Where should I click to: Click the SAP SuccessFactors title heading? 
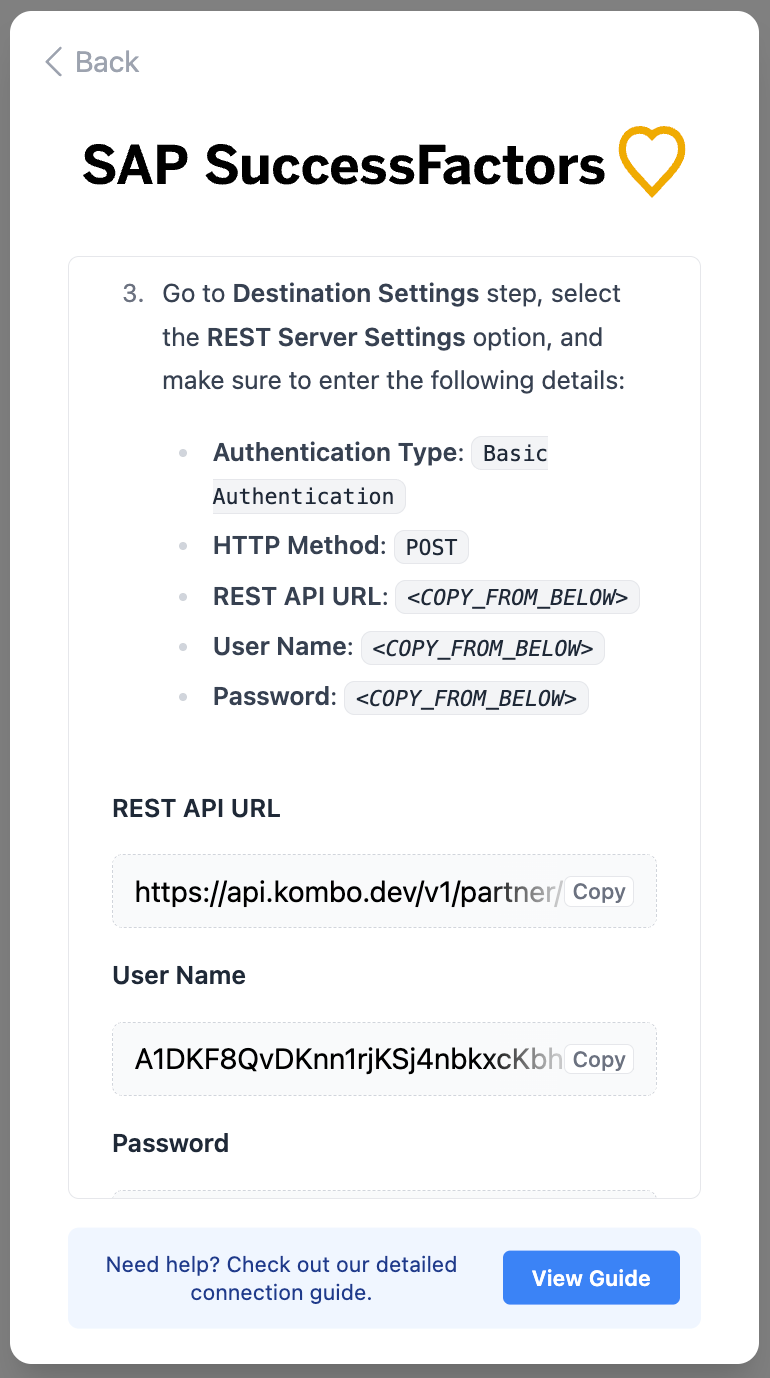point(344,164)
